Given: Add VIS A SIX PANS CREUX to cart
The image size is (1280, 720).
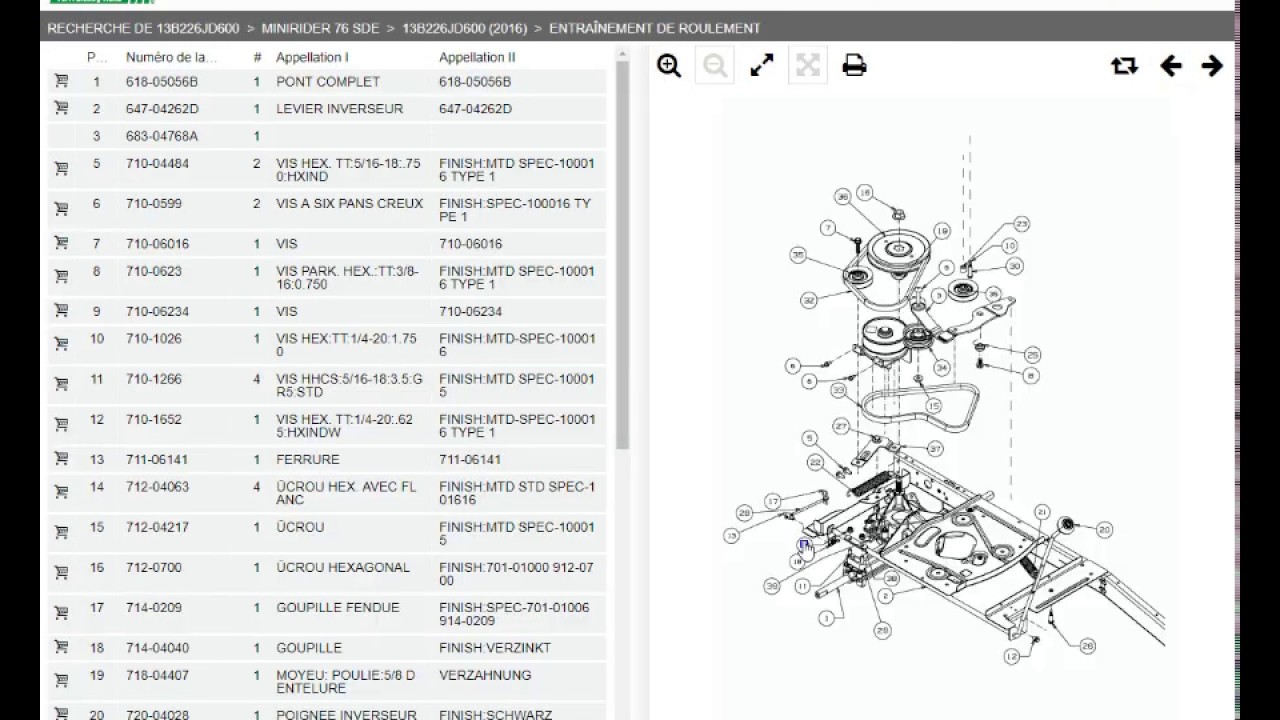Looking at the screenshot, I should (x=61, y=209).
